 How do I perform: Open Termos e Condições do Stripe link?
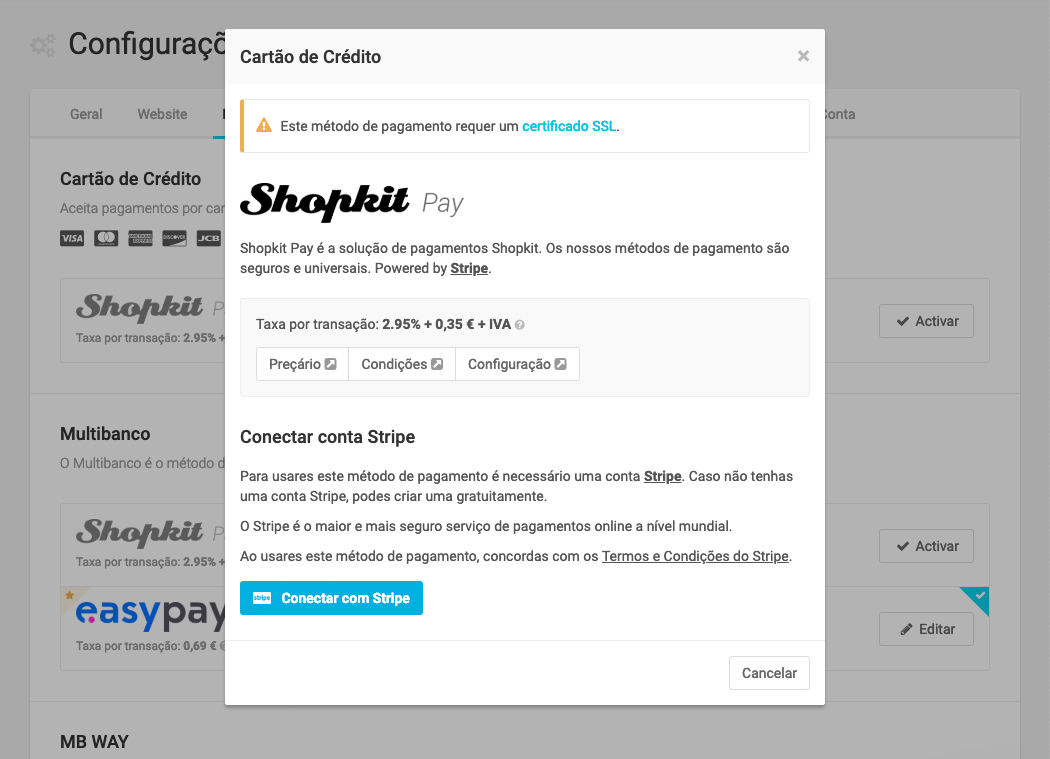pyautogui.click(x=695, y=556)
